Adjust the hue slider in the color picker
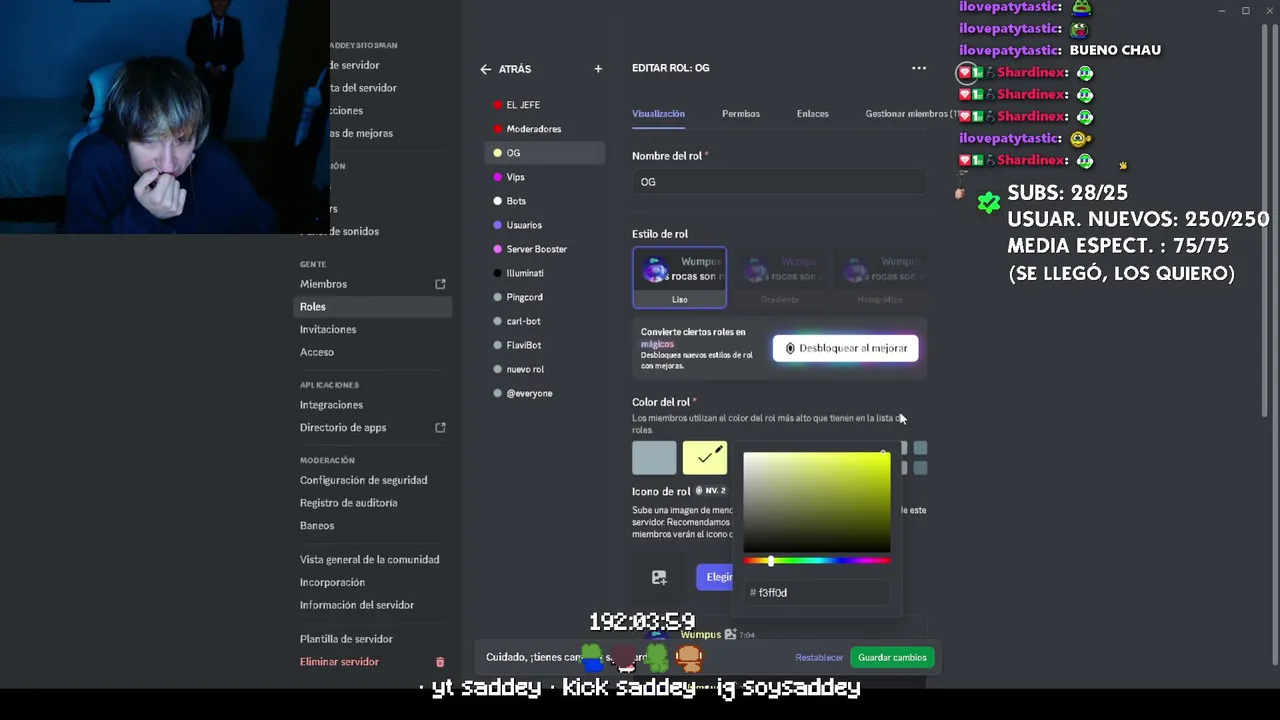The image size is (1280, 720). coord(817,561)
